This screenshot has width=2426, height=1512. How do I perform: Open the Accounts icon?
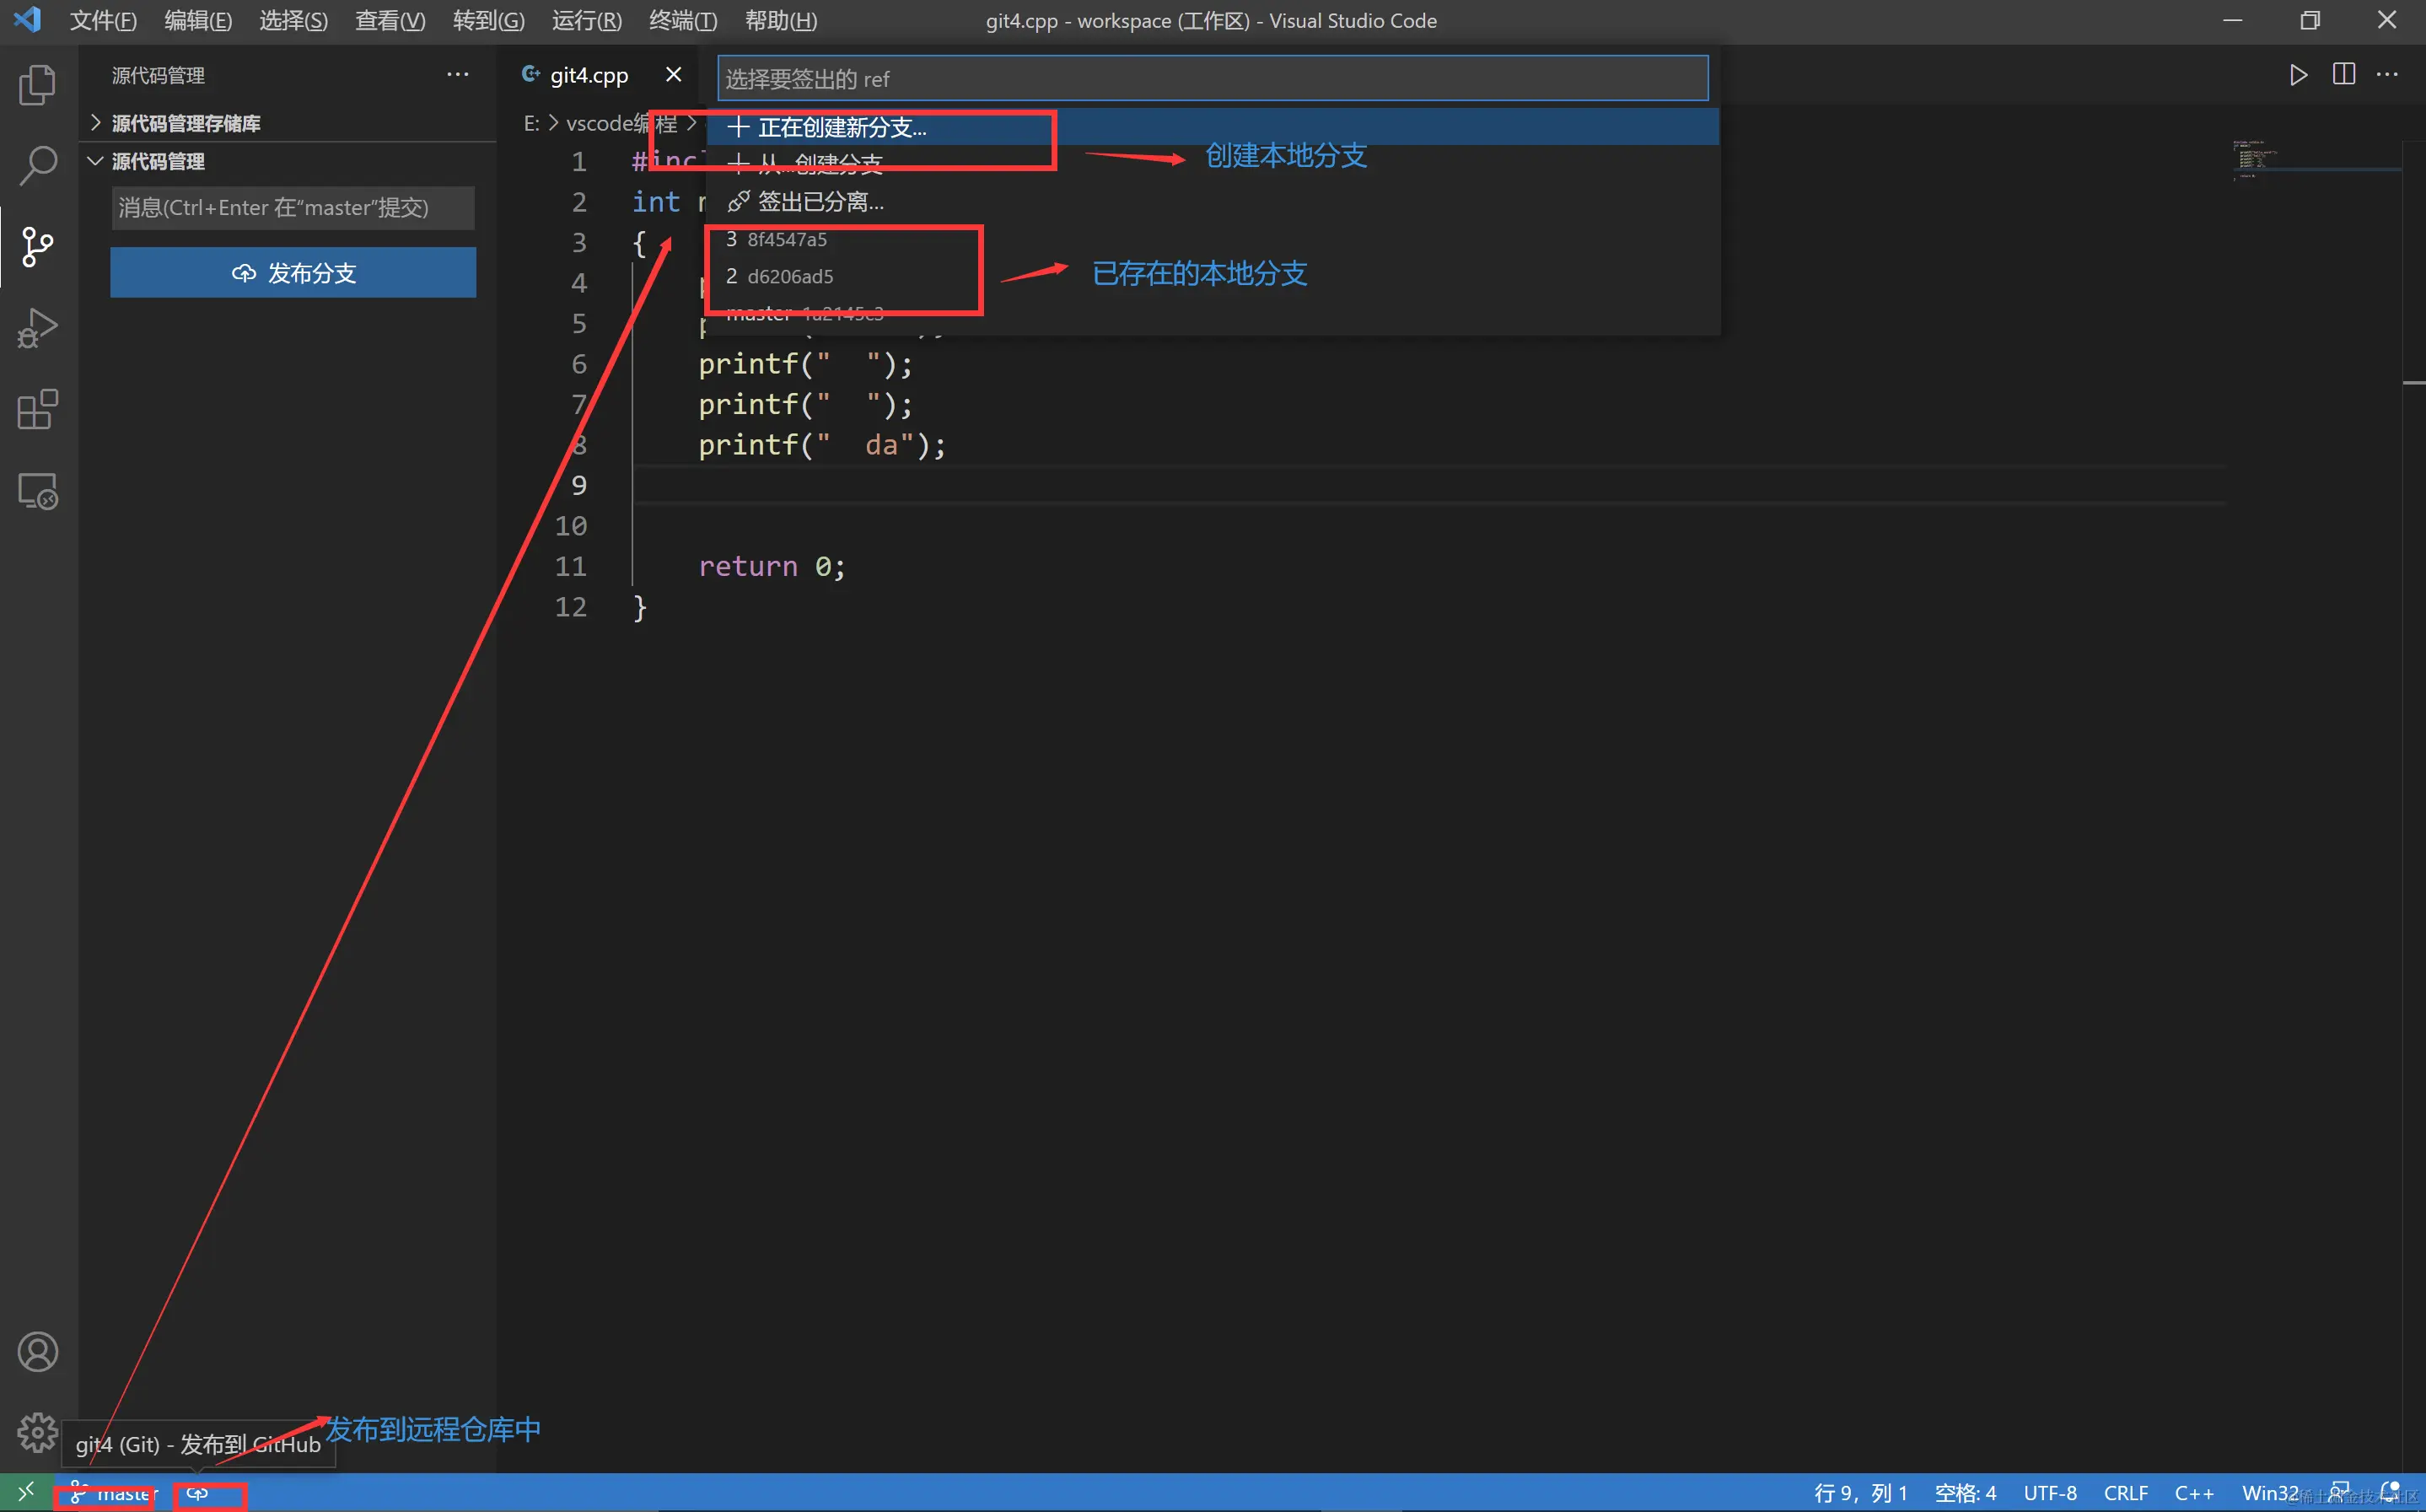38,1352
